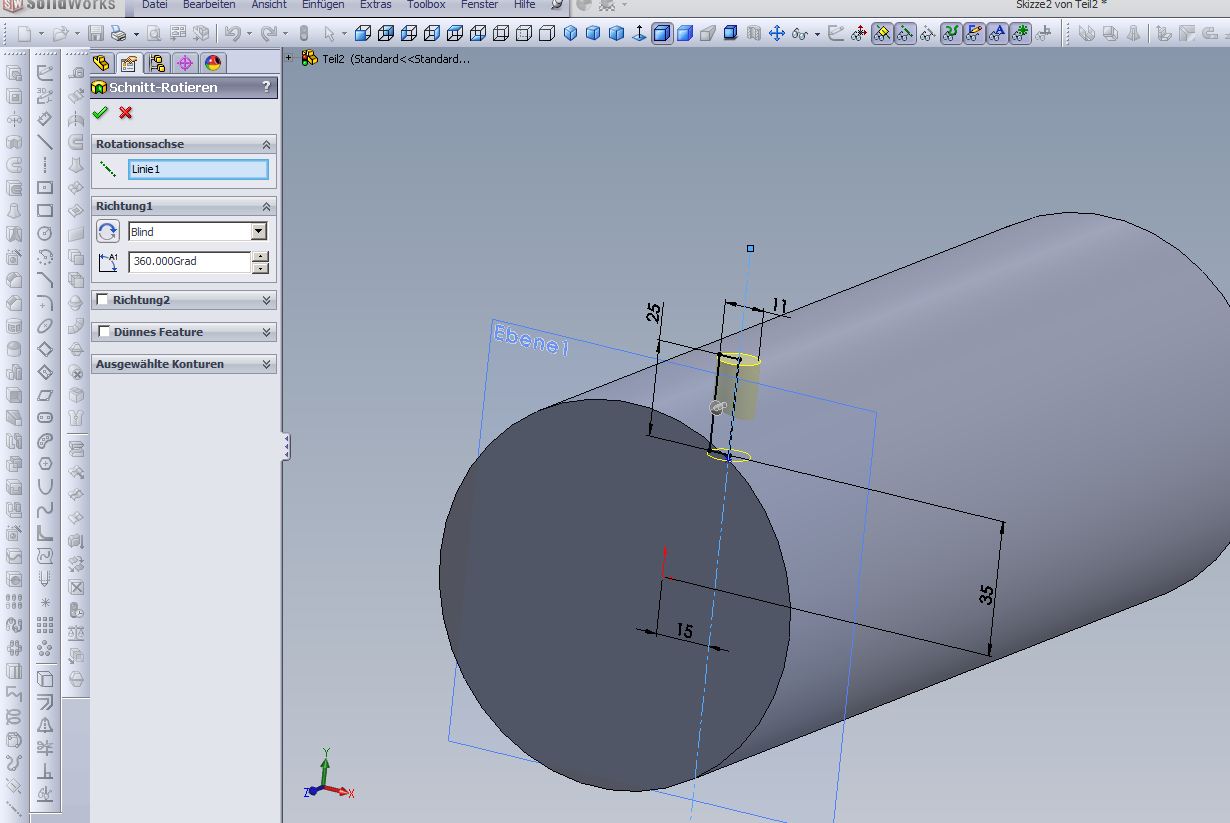Open the Extras menu
Screen dimensions: 1230x823
(x=376, y=5)
